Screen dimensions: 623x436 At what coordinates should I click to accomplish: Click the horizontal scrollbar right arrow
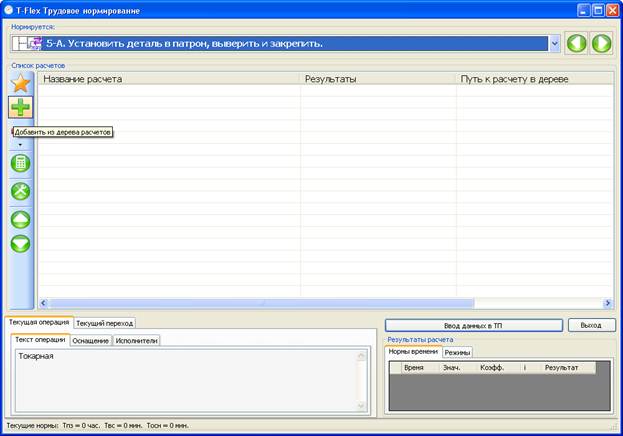[x=608, y=303]
